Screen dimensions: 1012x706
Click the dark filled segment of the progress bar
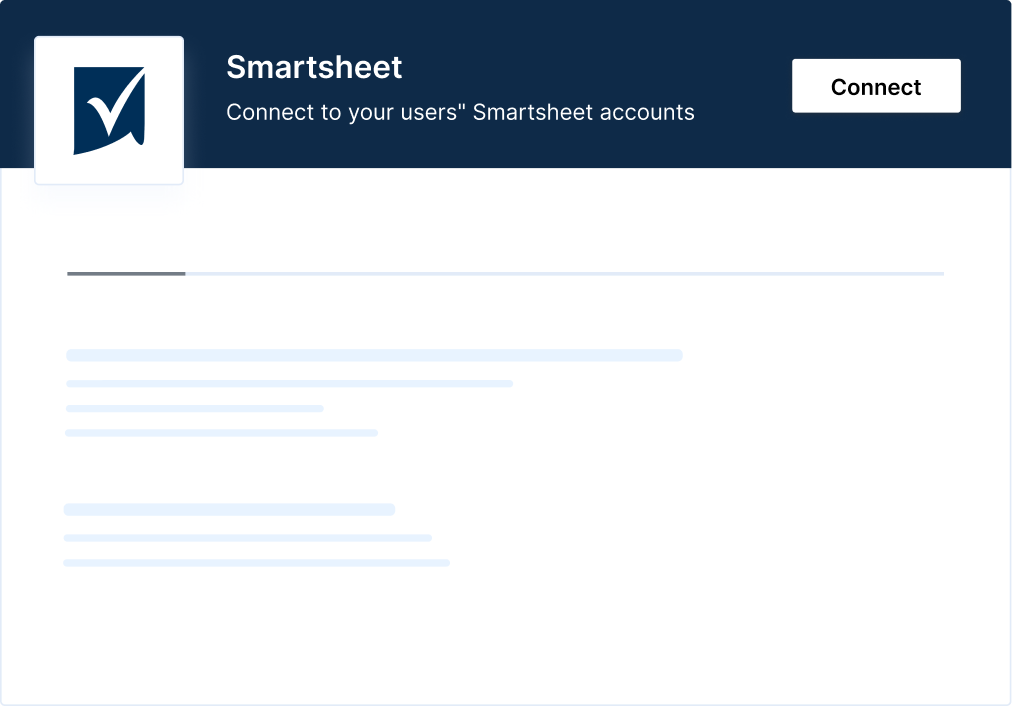point(125,273)
